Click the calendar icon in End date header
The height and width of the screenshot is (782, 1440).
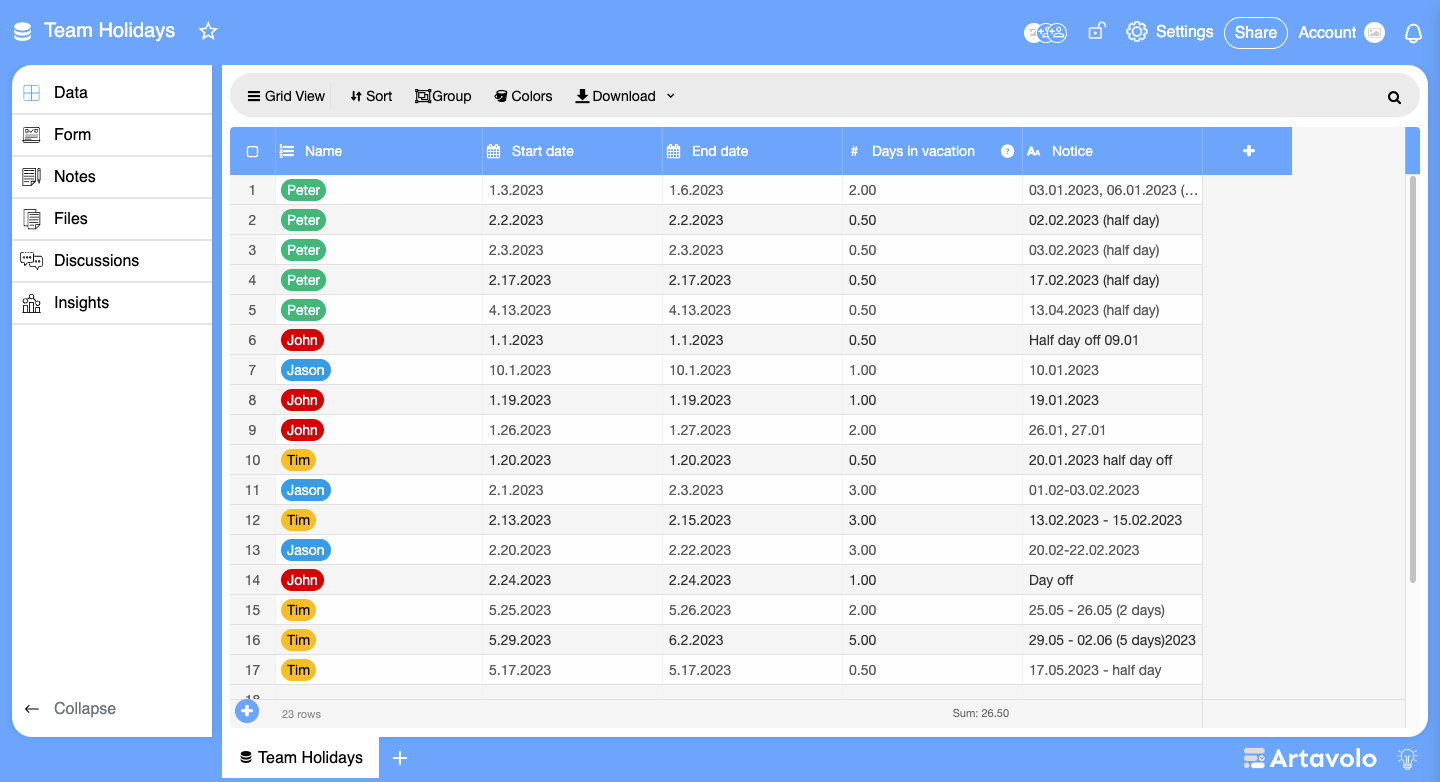674,151
